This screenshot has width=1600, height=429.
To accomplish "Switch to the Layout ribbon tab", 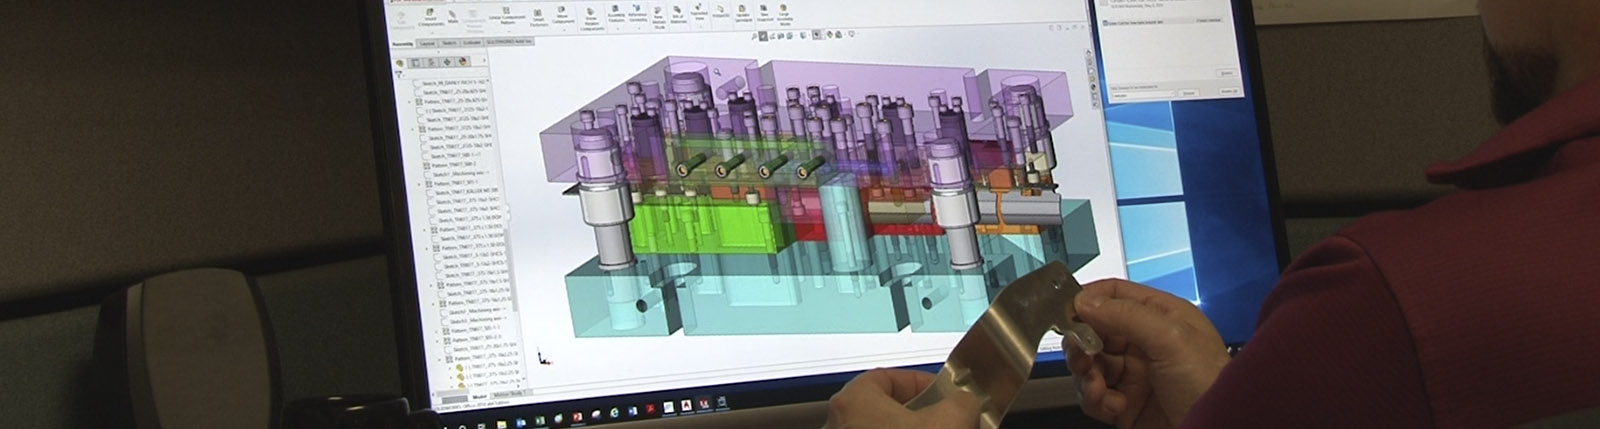I will (x=428, y=45).
